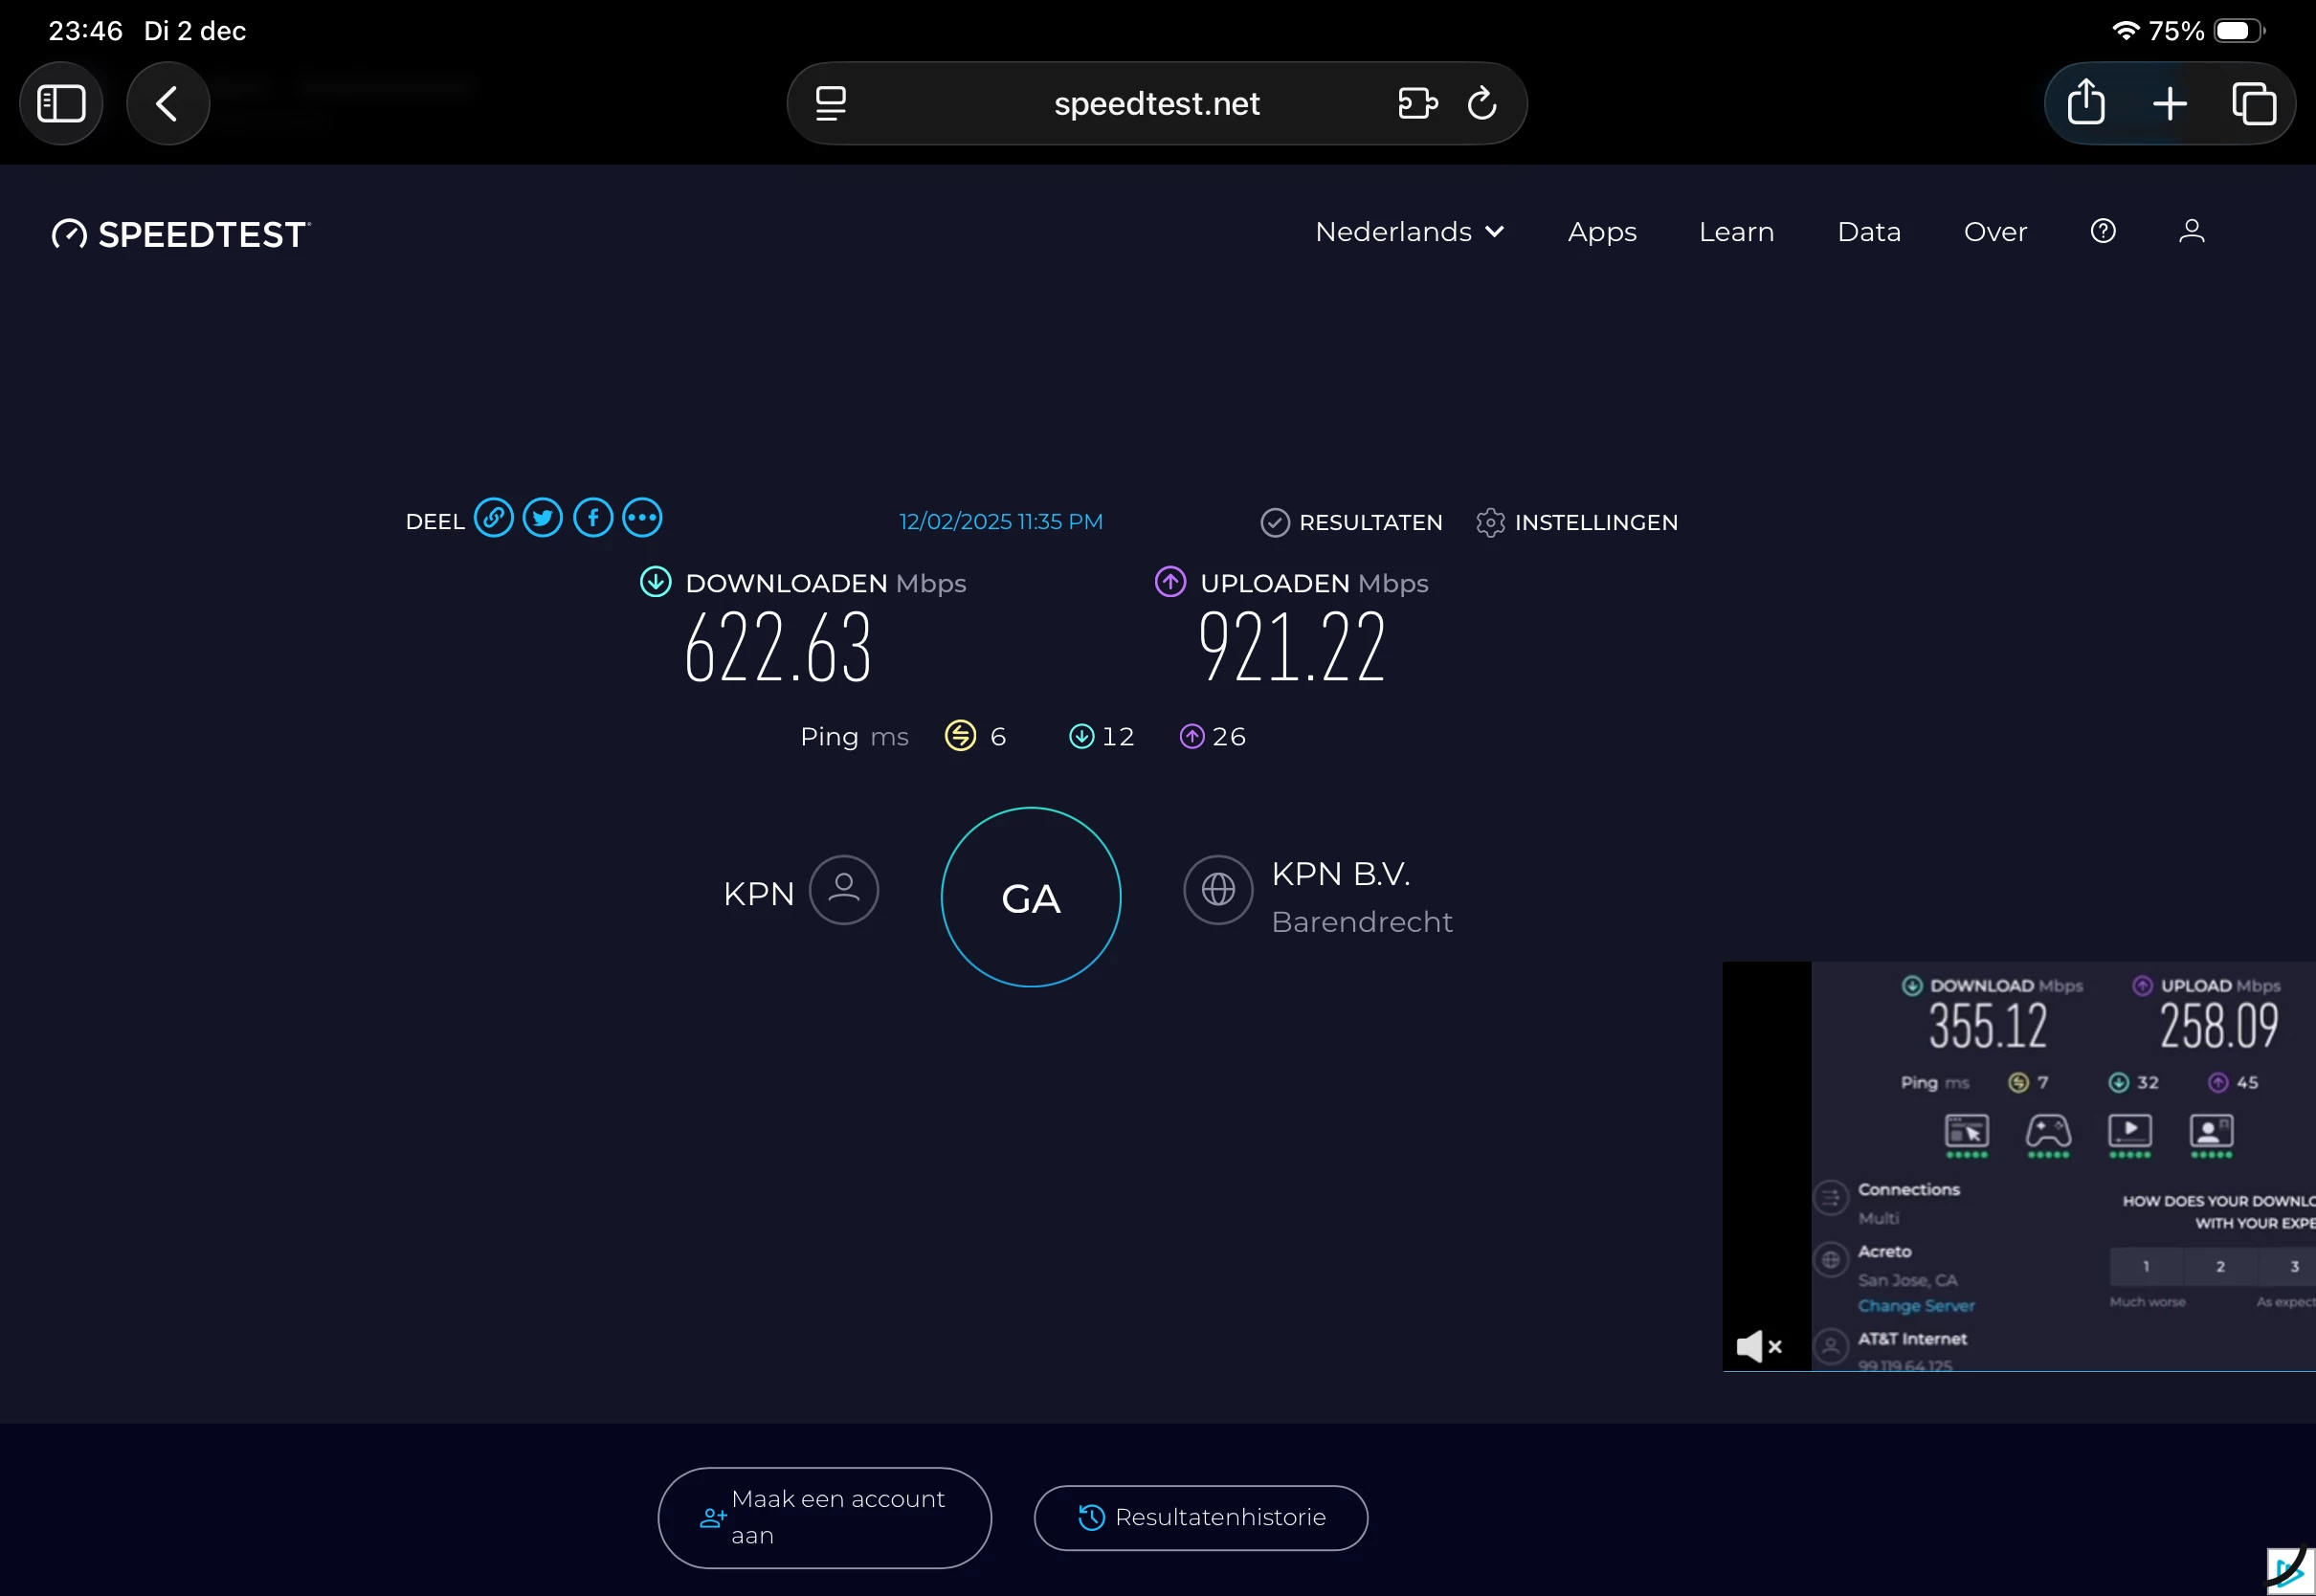Open the Apps menu item

coord(1602,232)
